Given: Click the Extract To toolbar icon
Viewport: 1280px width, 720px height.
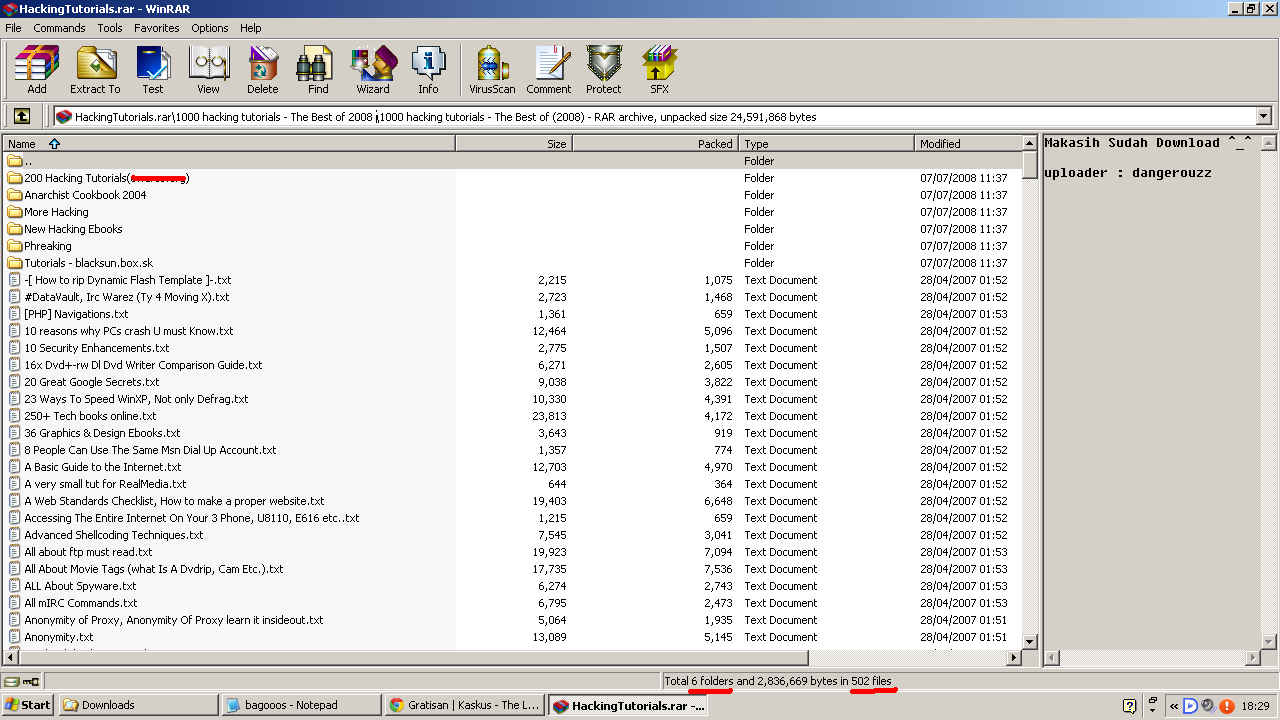Looking at the screenshot, I should pyautogui.click(x=95, y=70).
